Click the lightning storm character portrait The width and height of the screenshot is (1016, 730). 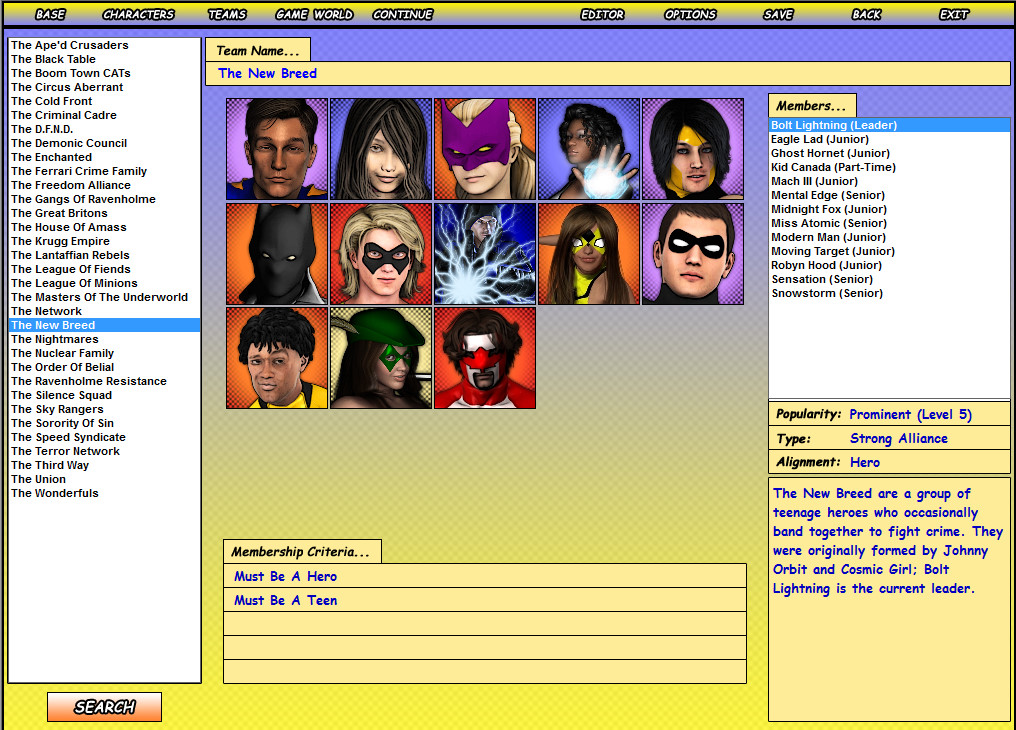click(x=485, y=253)
